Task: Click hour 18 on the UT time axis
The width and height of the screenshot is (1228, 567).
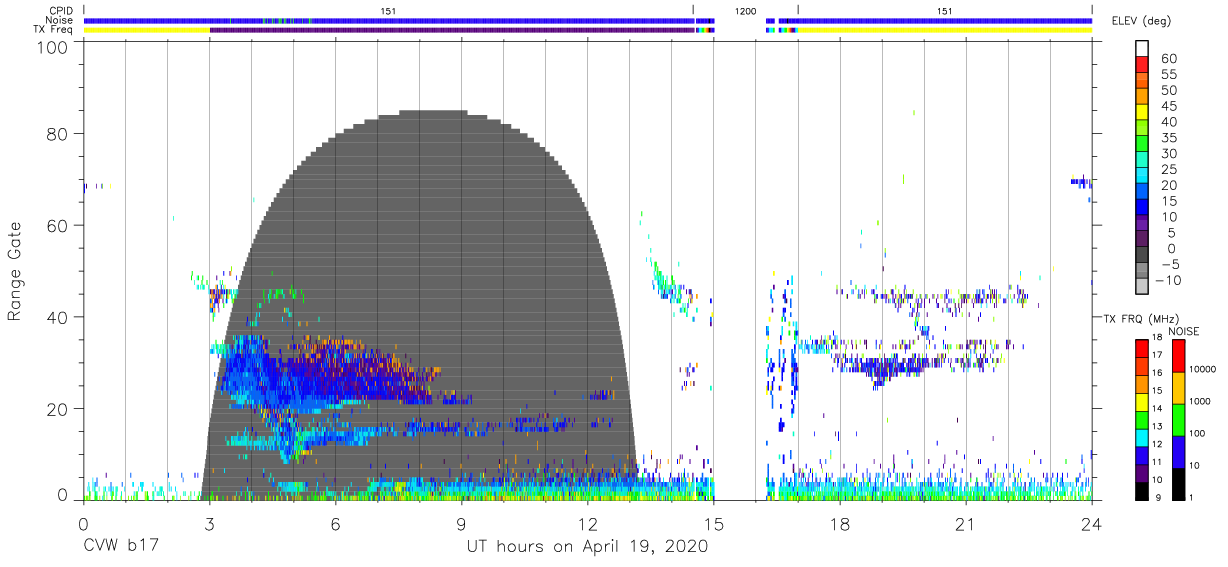Action: tap(840, 523)
